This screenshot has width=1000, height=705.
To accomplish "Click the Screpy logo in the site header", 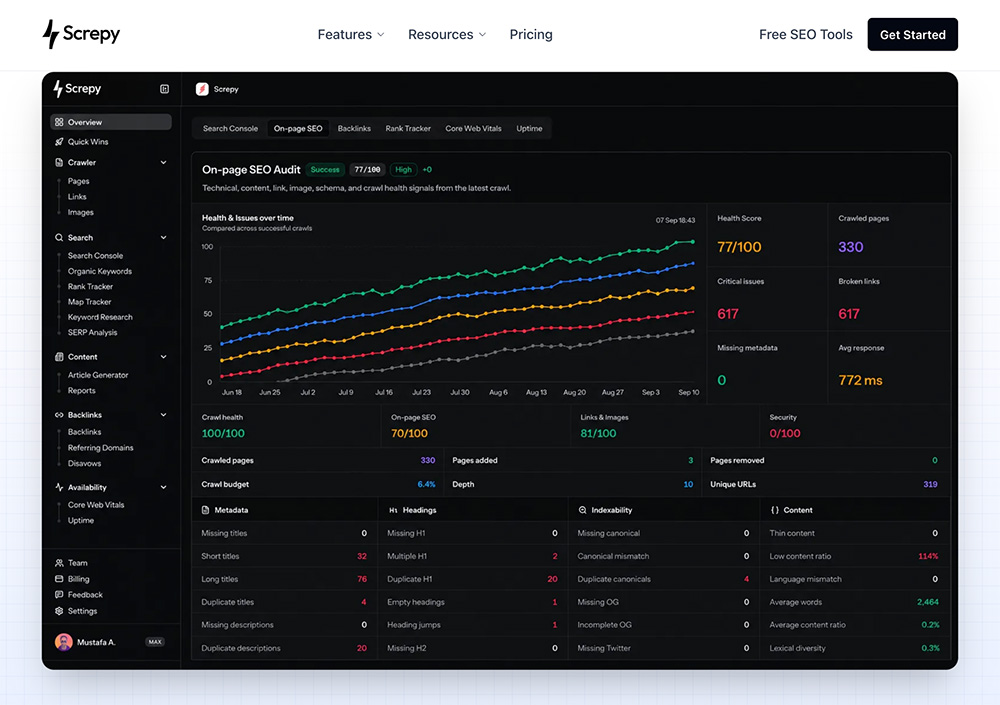I will (81, 34).
